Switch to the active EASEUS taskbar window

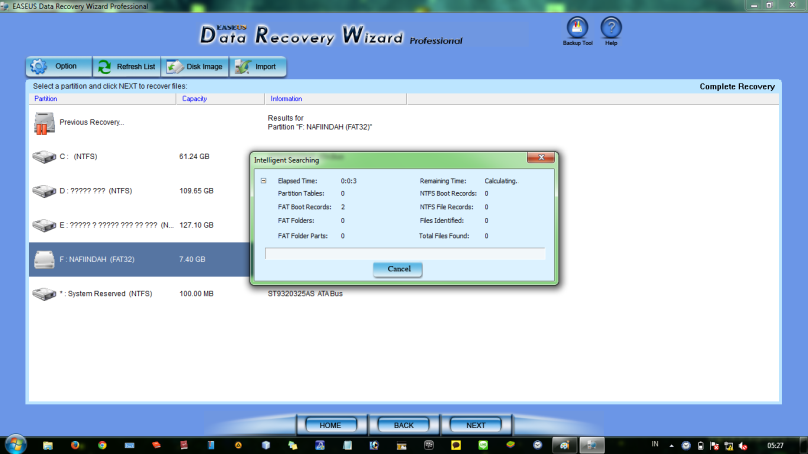tap(592, 445)
